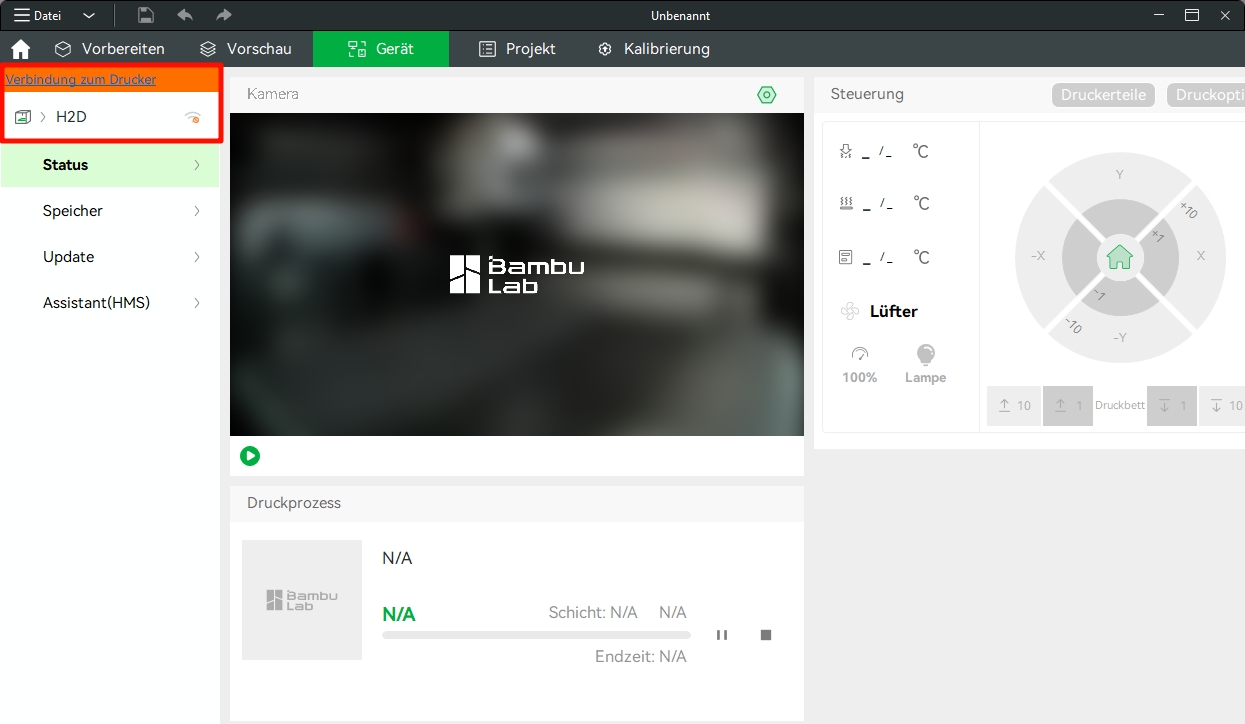The image size is (1245, 724).
Task: Click the redo arrow icon
Action: pyautogui.click(x=224, y=15)
